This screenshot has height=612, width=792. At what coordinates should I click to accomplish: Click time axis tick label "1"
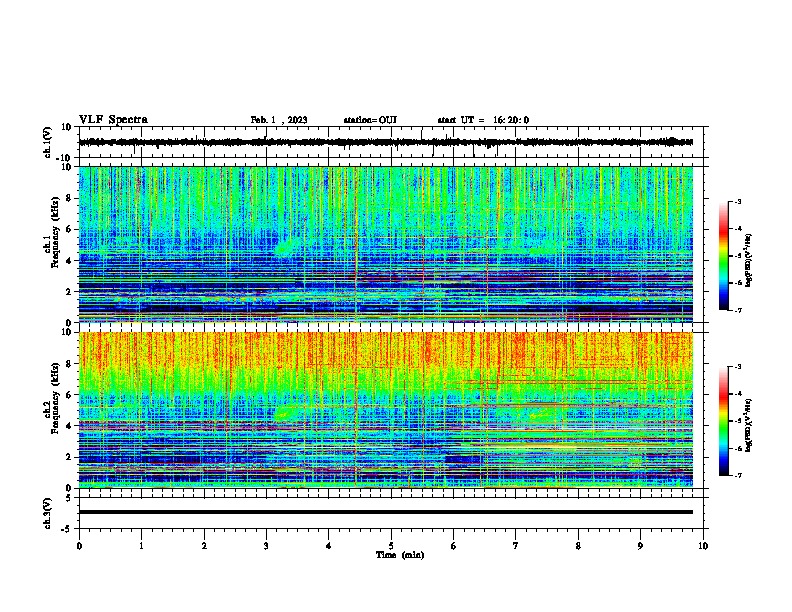click(141, 546)
